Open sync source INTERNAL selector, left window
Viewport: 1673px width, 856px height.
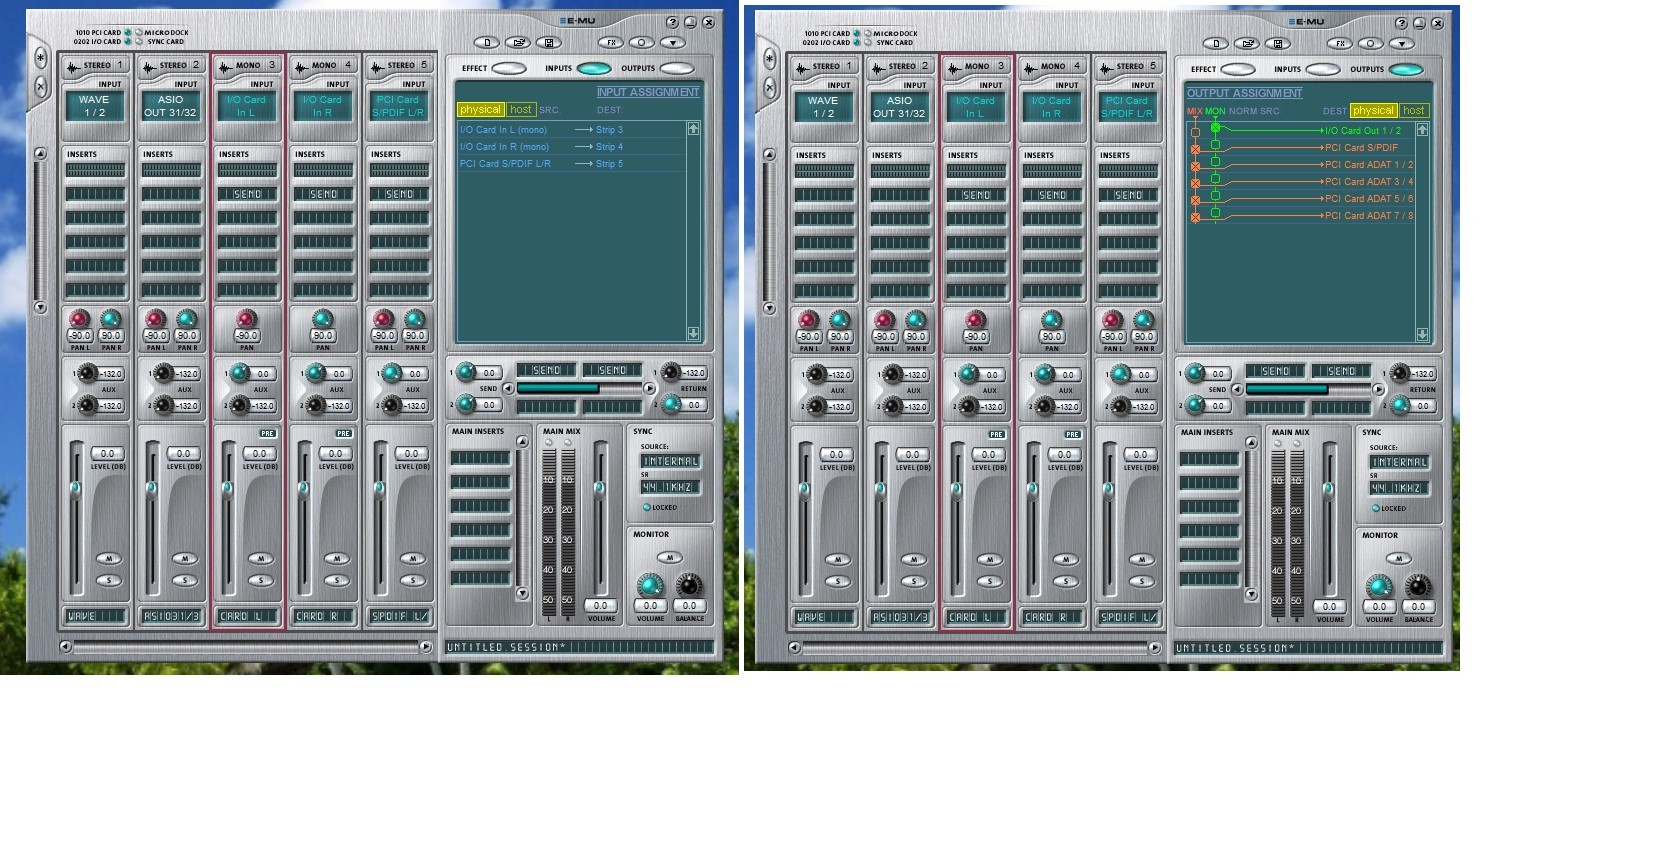point(670,461)
